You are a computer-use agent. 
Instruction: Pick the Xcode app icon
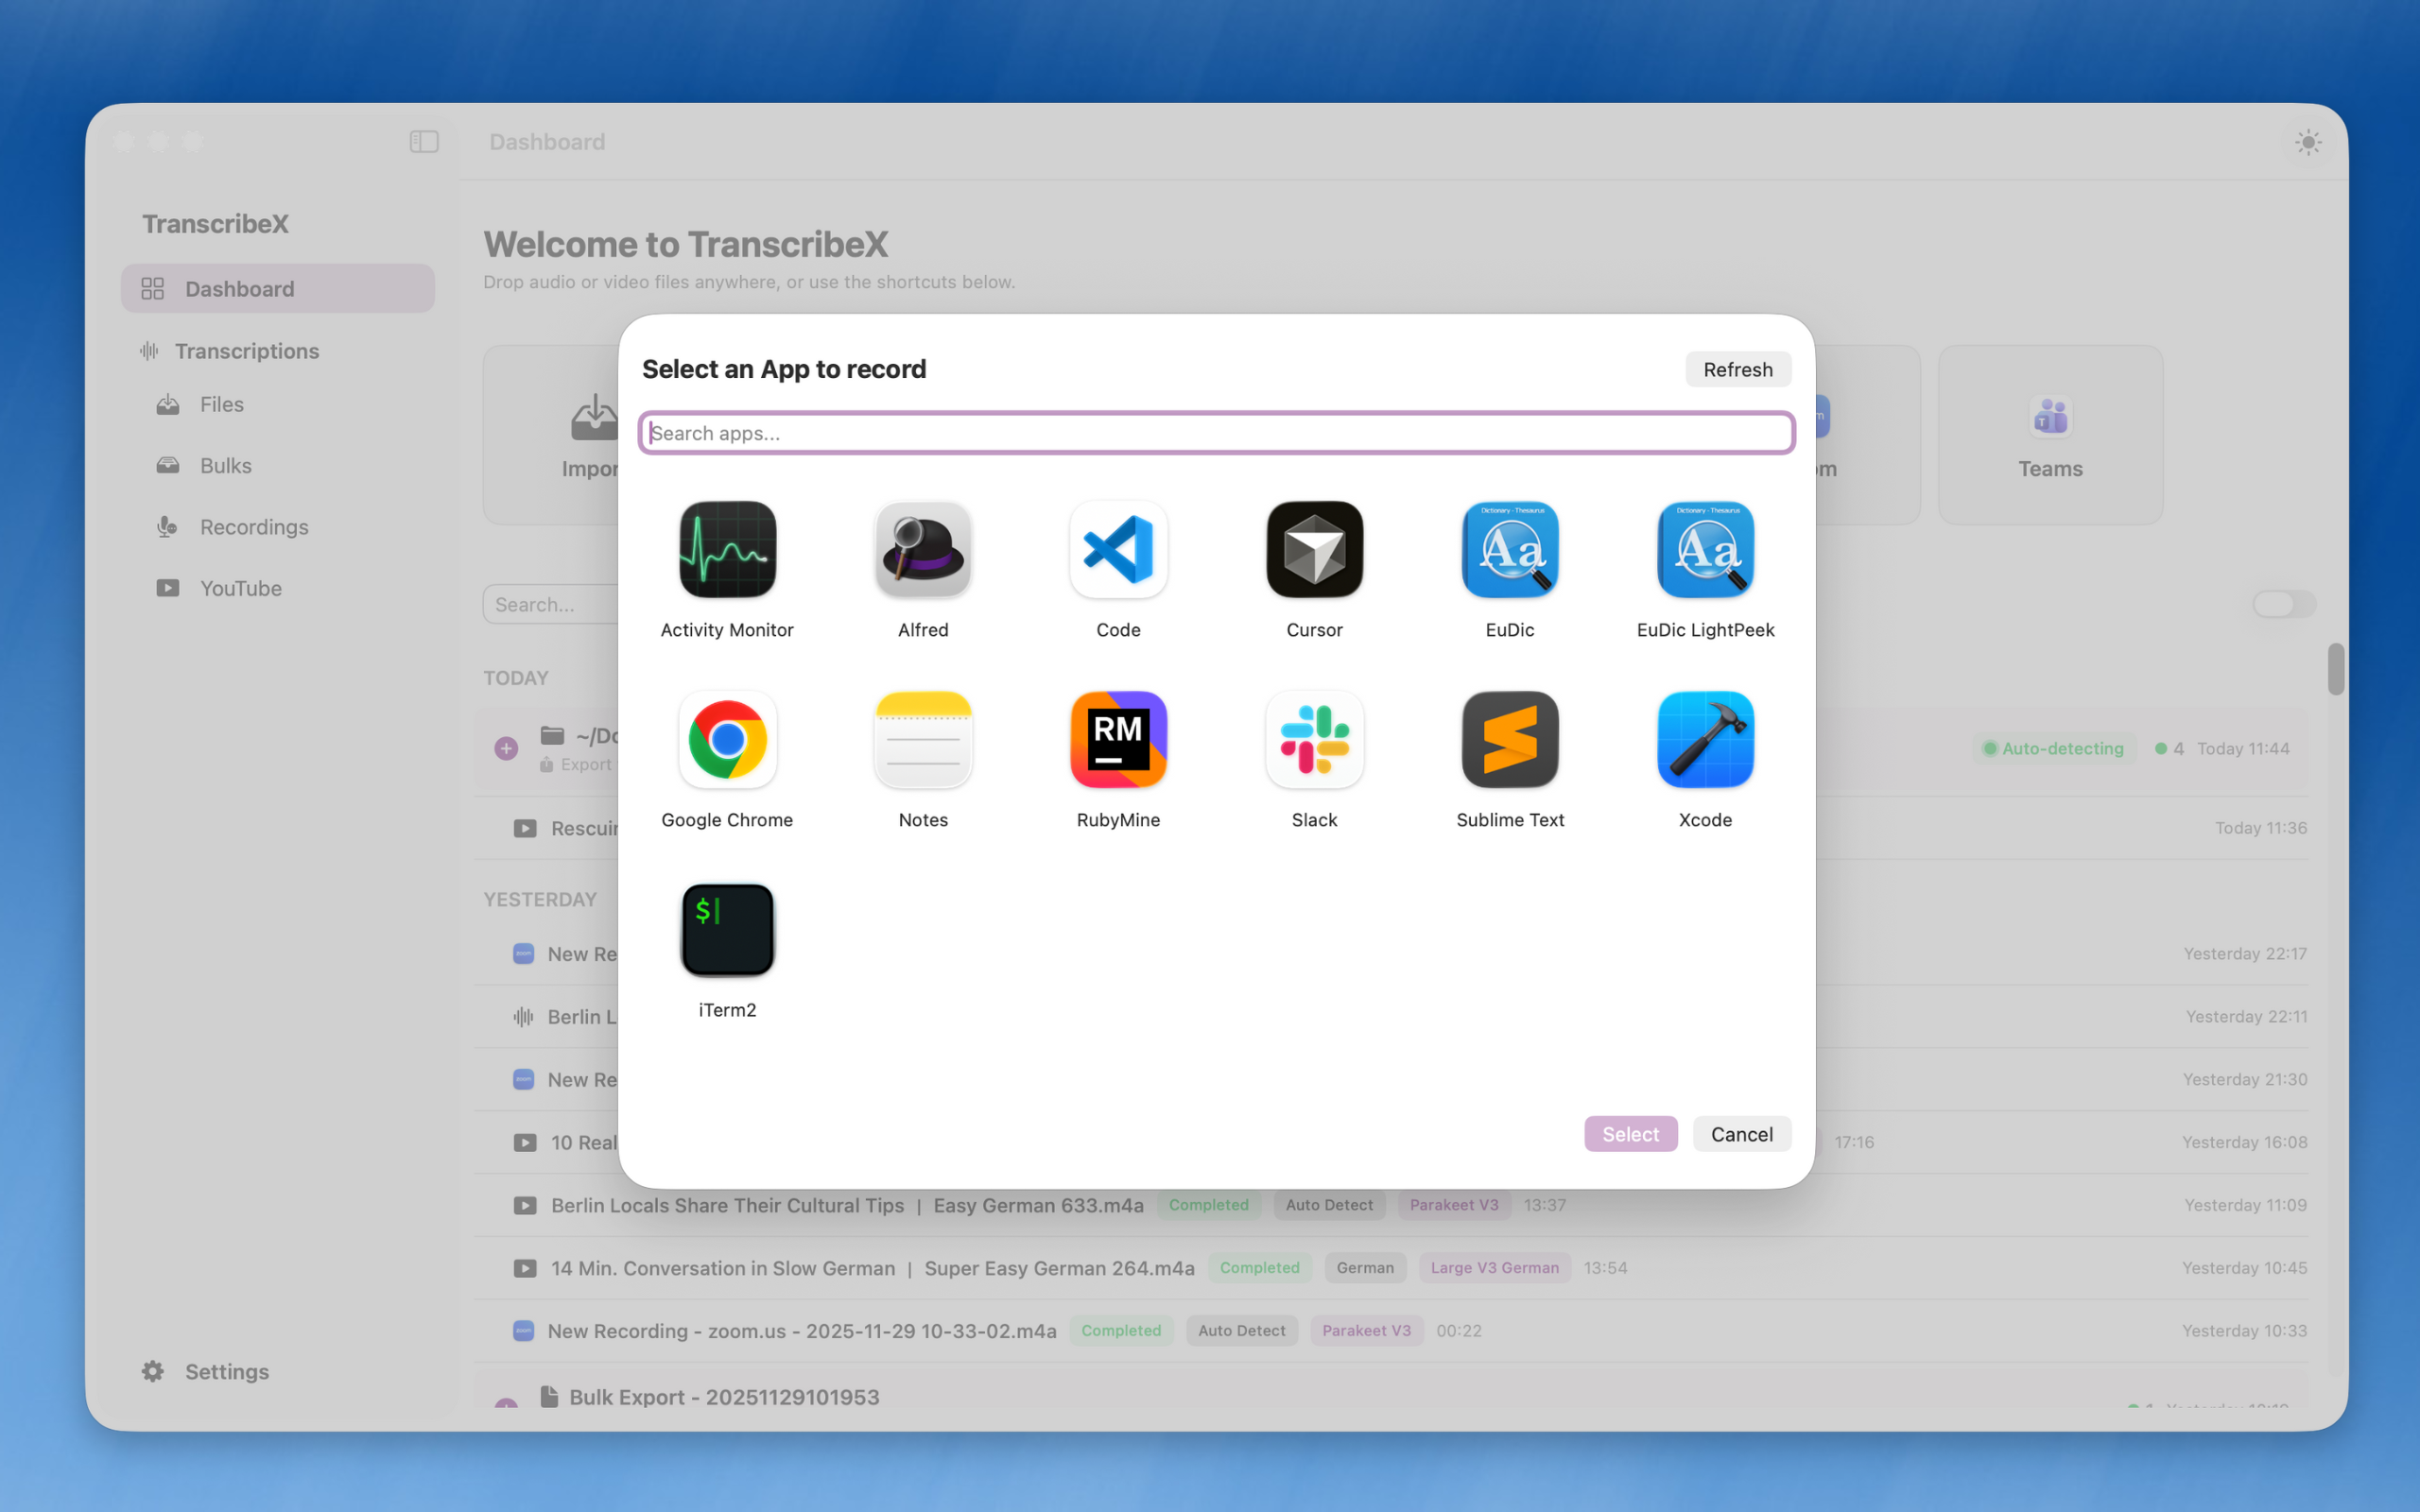(x=1705, y=740)
